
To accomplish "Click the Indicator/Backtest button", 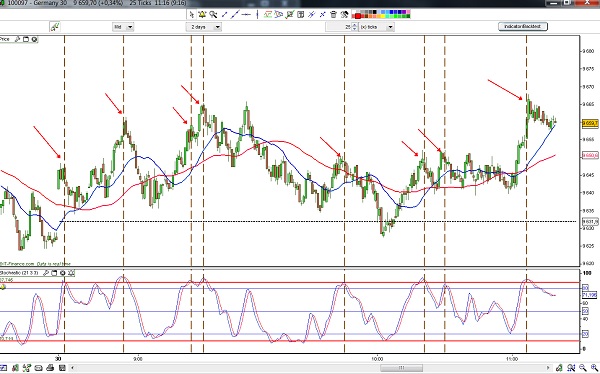I will coord(523,26).
